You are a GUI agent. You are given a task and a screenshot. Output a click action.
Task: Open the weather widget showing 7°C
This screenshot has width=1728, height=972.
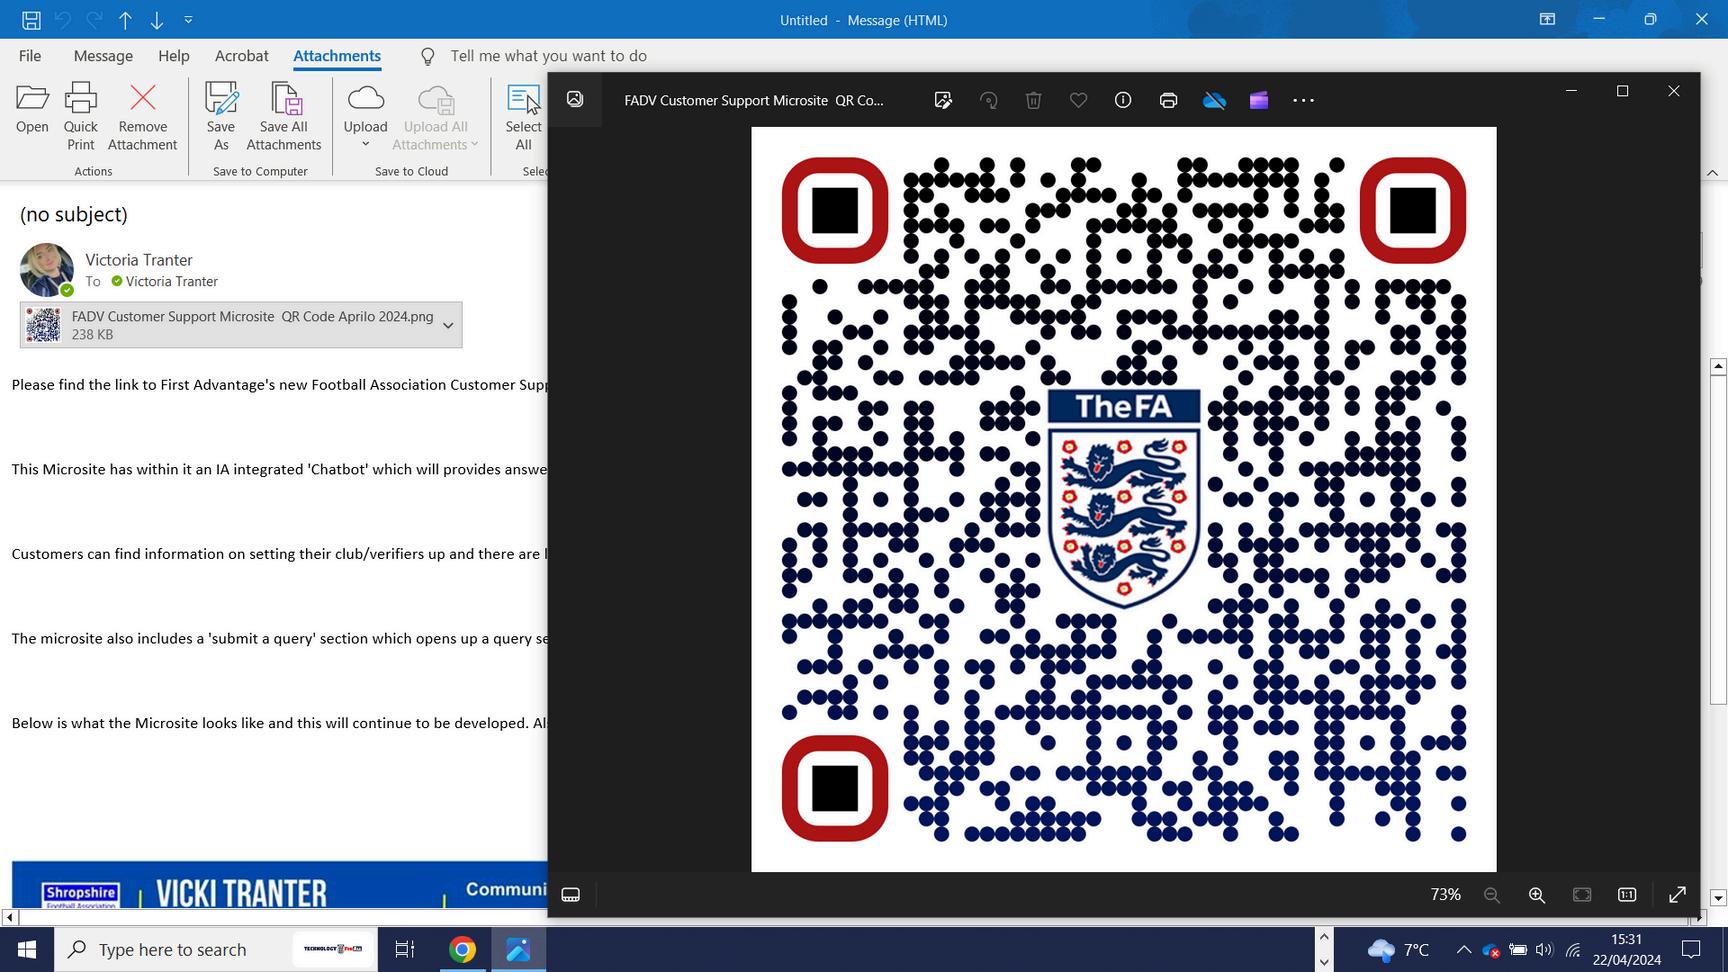(1397, 949)
